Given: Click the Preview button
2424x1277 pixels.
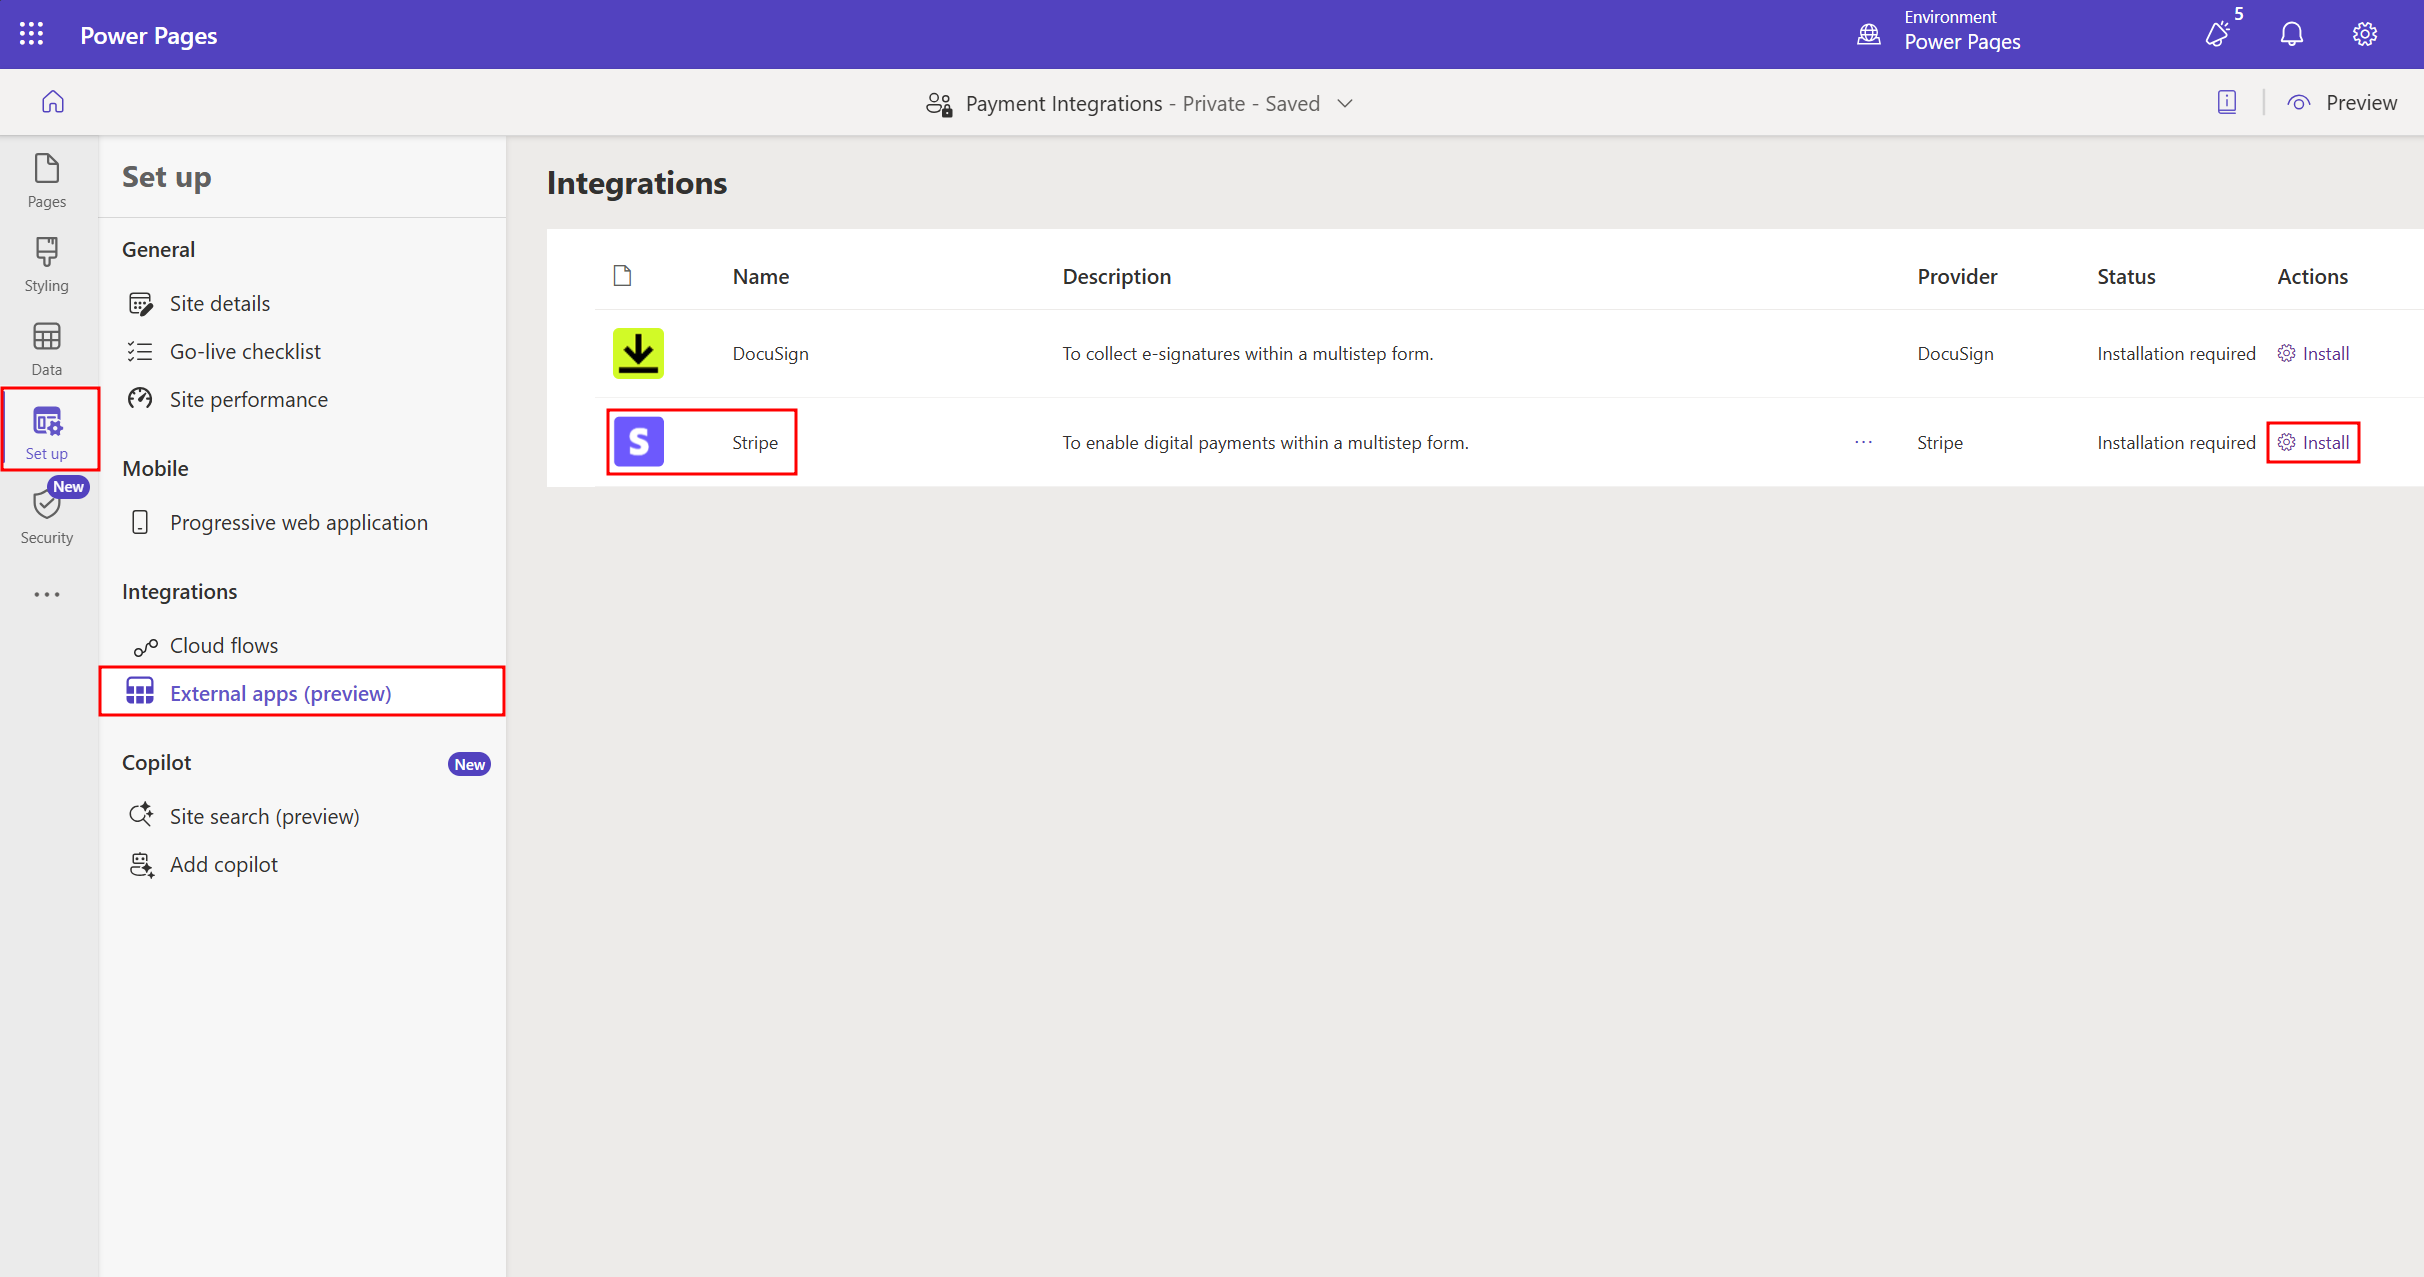Looking at the screenshot, I should click(x=2343, y=103).
